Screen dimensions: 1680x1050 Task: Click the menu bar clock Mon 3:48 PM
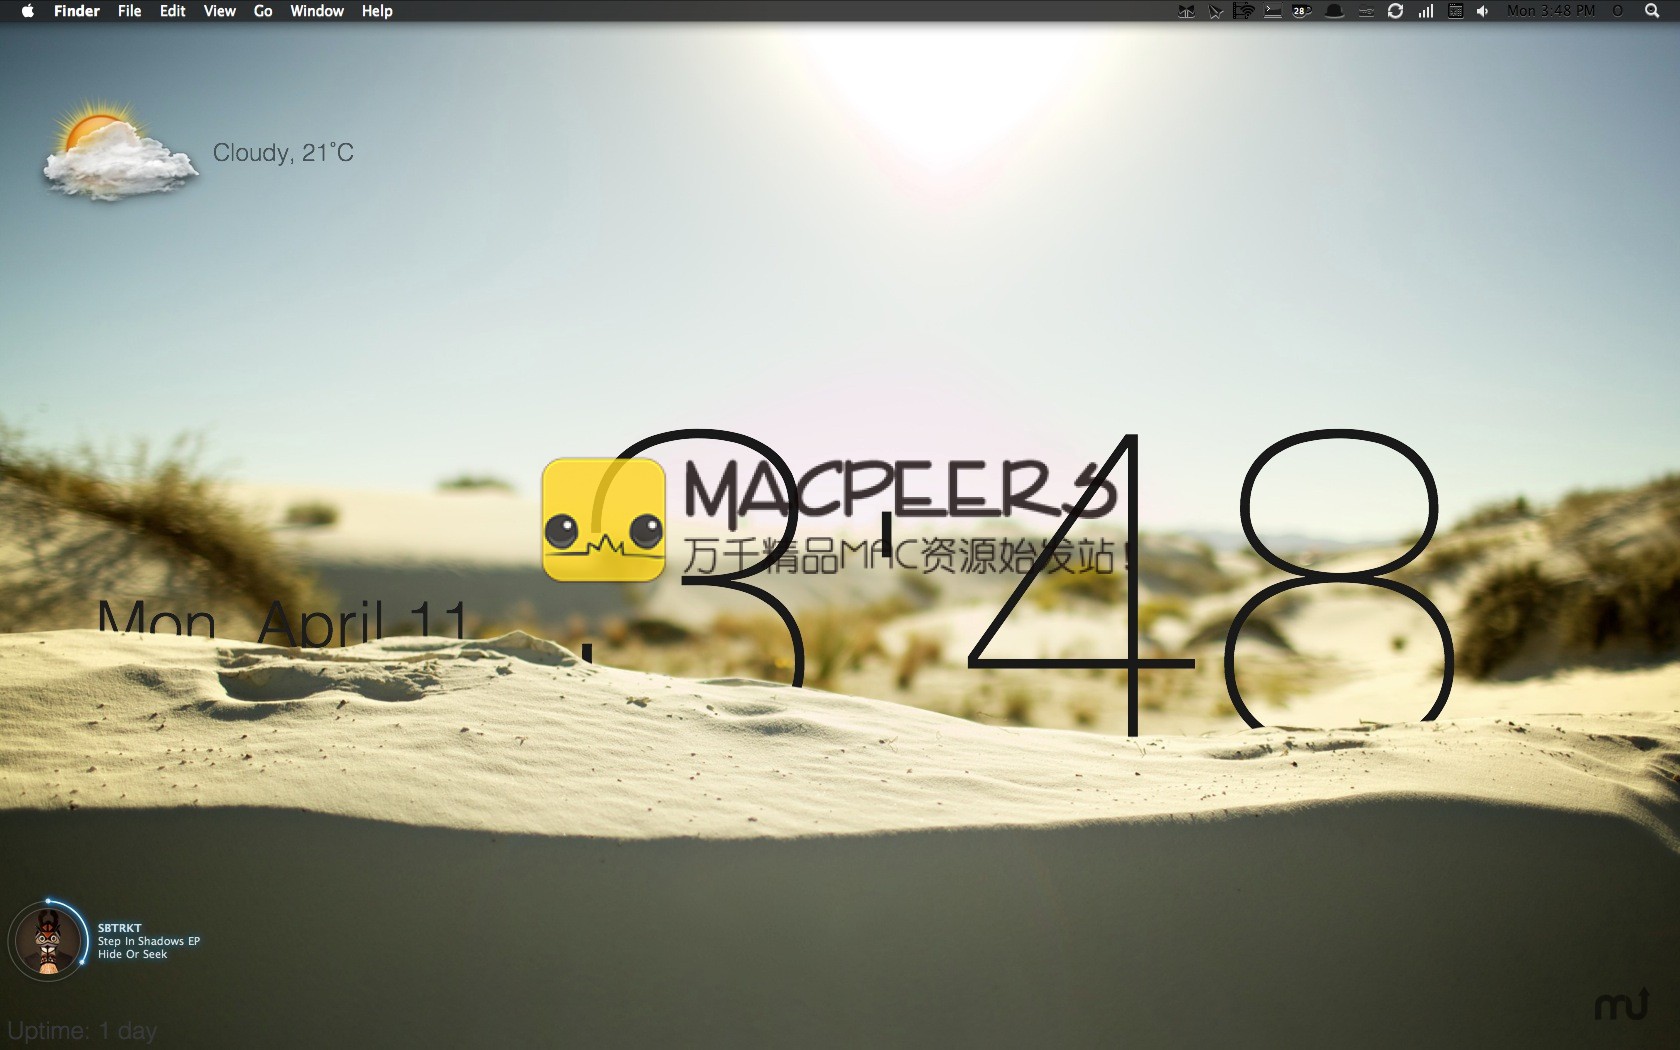pos(1551,11)
